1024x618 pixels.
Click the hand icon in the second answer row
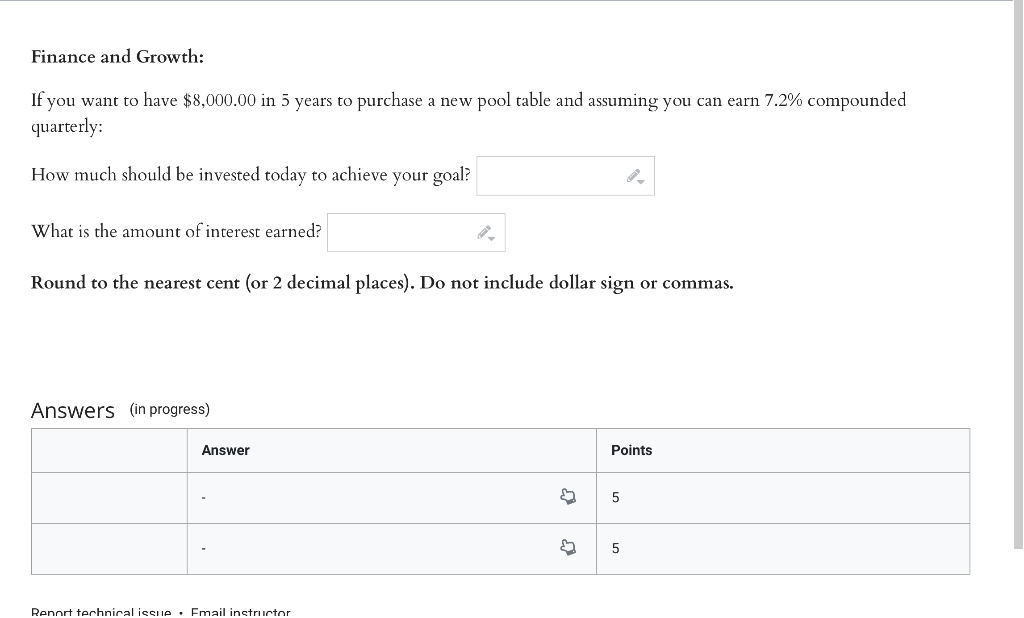[x=568, y=548]
